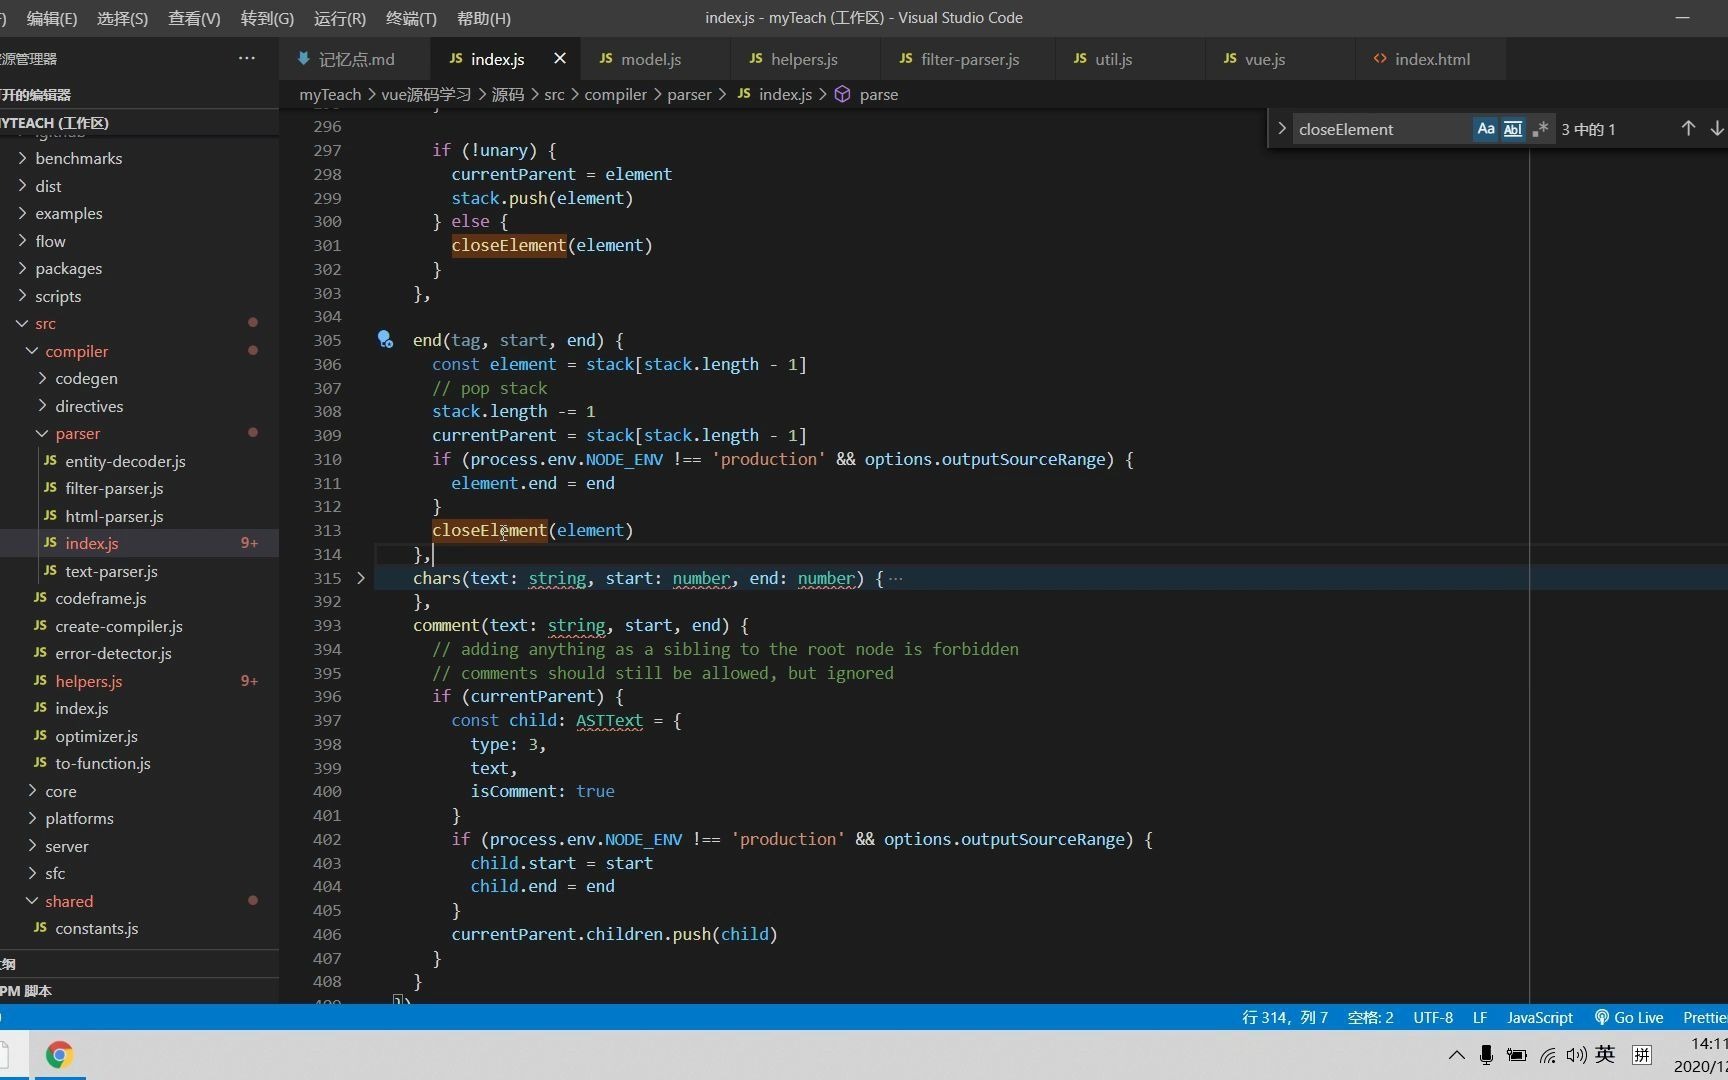Go to next search match arrow
The width and height of the screenshot is (1728, 1080).
click(1716, 129)
